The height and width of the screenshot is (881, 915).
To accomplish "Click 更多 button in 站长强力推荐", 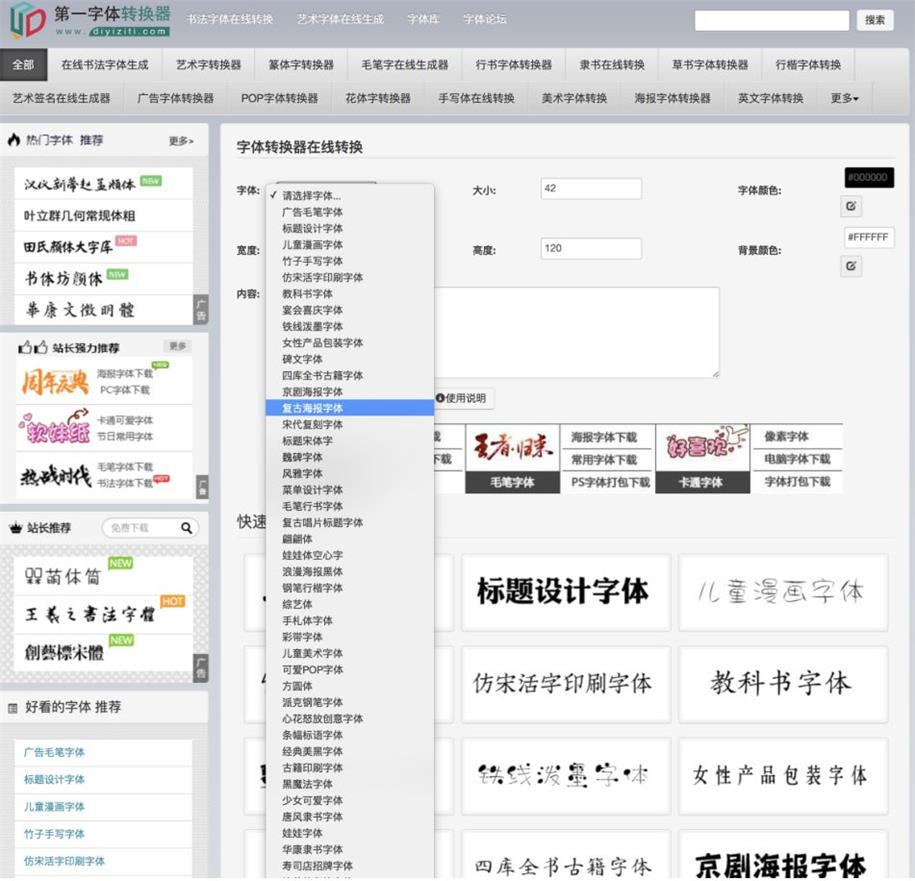I will point(177,346).
